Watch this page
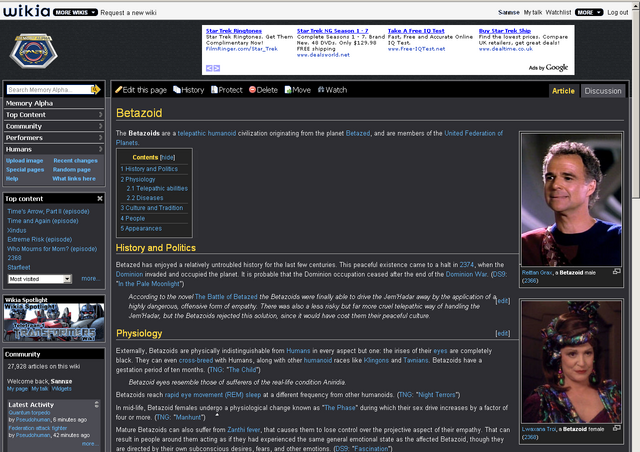 pyautogui.click(x=332, y=90)
